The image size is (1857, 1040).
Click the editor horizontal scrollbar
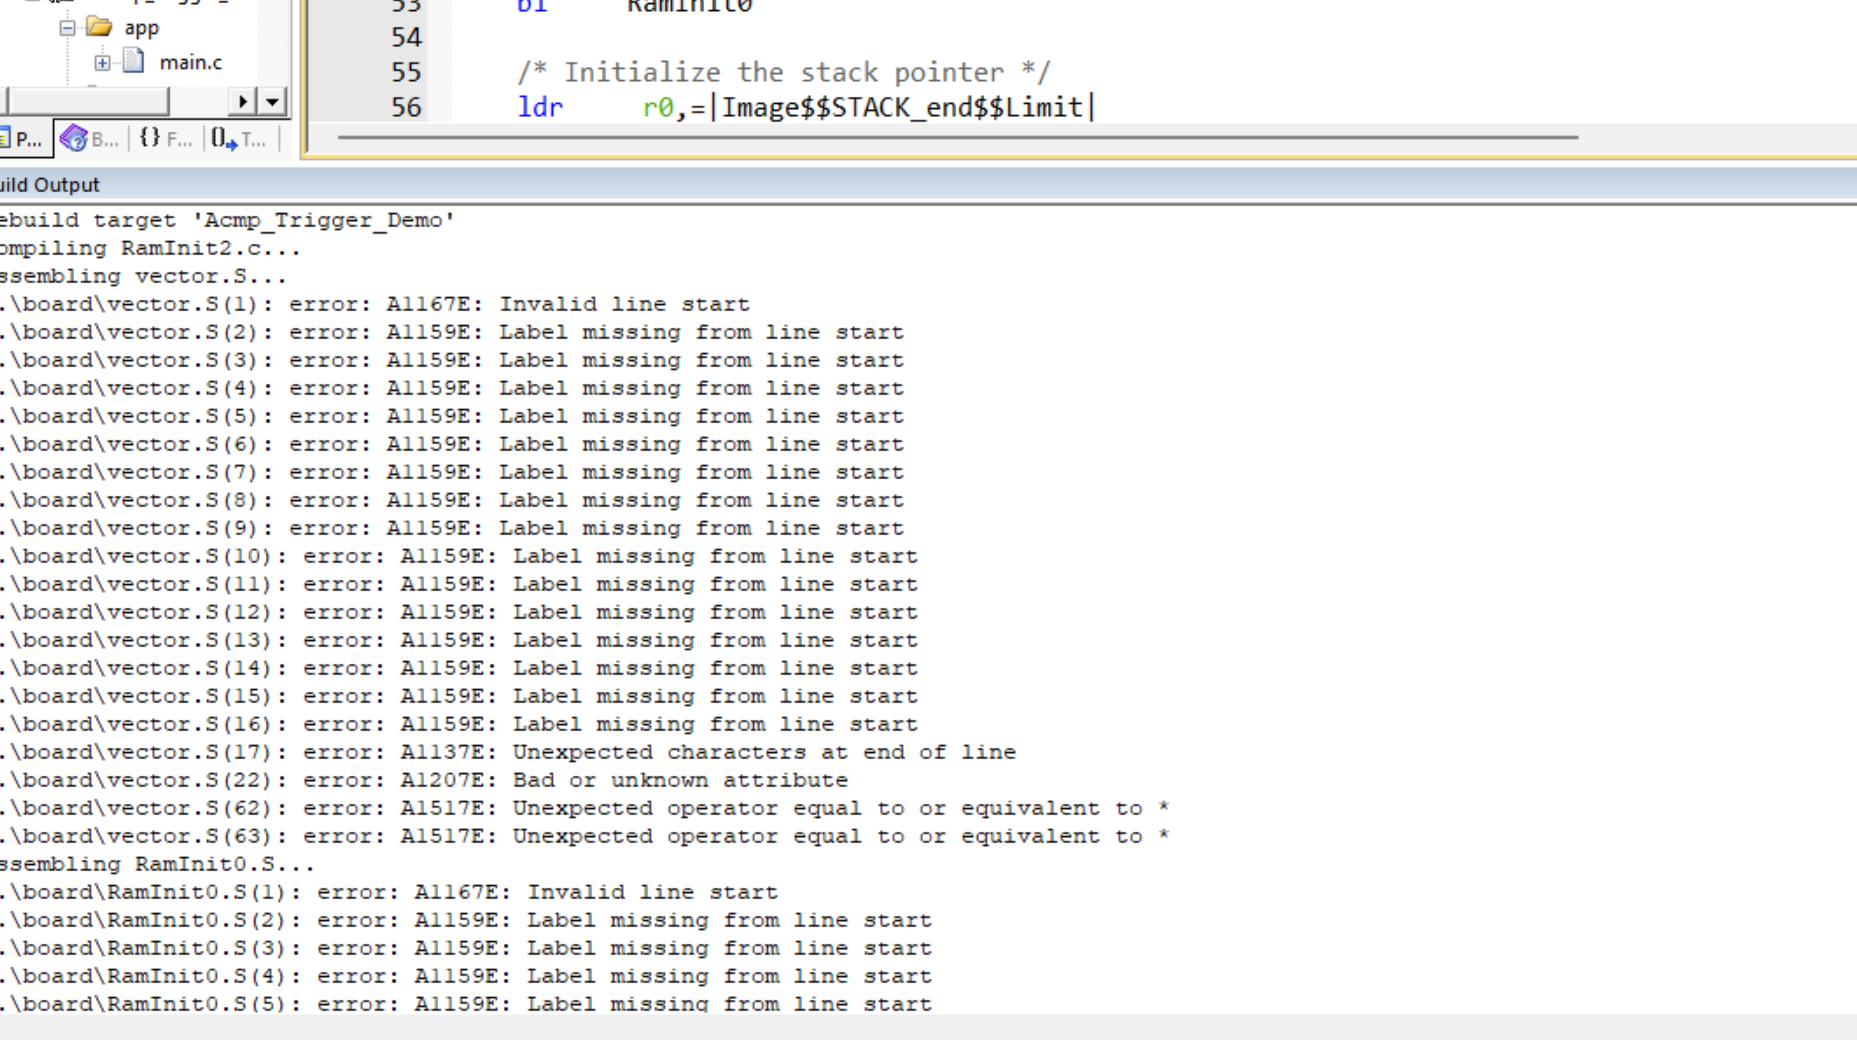click(x=957, y=137)
